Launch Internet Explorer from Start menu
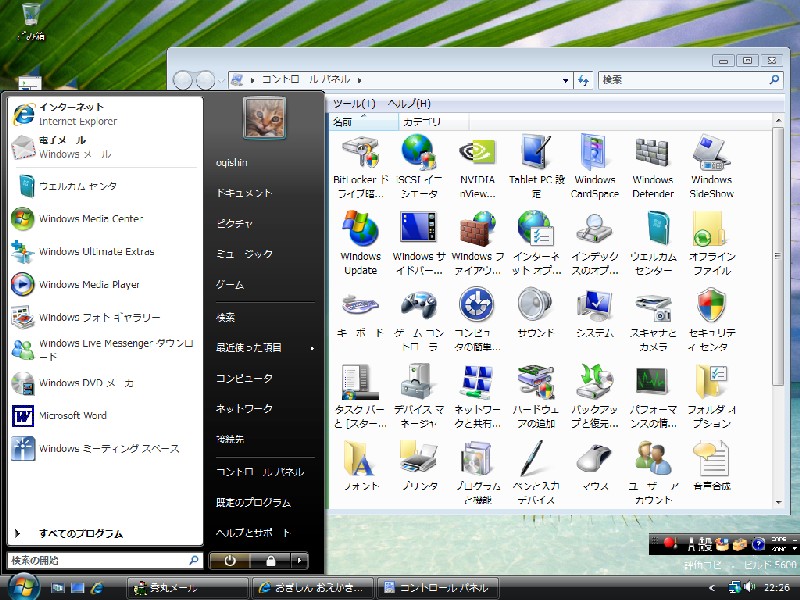800x600 pixels. pos(105,114)
